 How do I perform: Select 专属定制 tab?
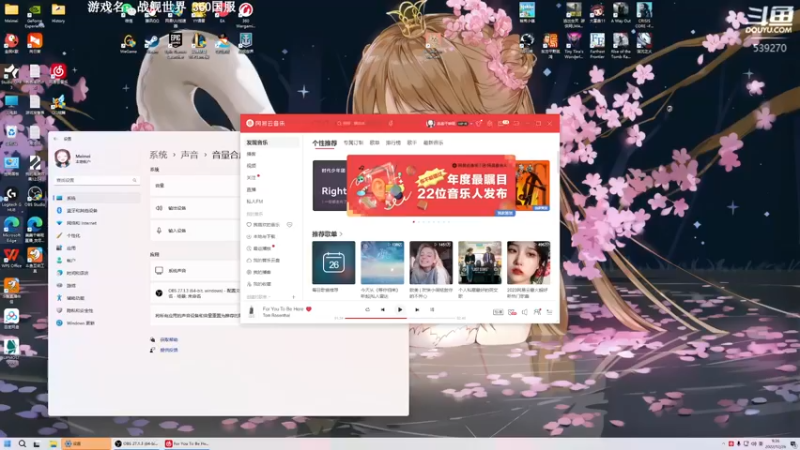click(353, 143)
